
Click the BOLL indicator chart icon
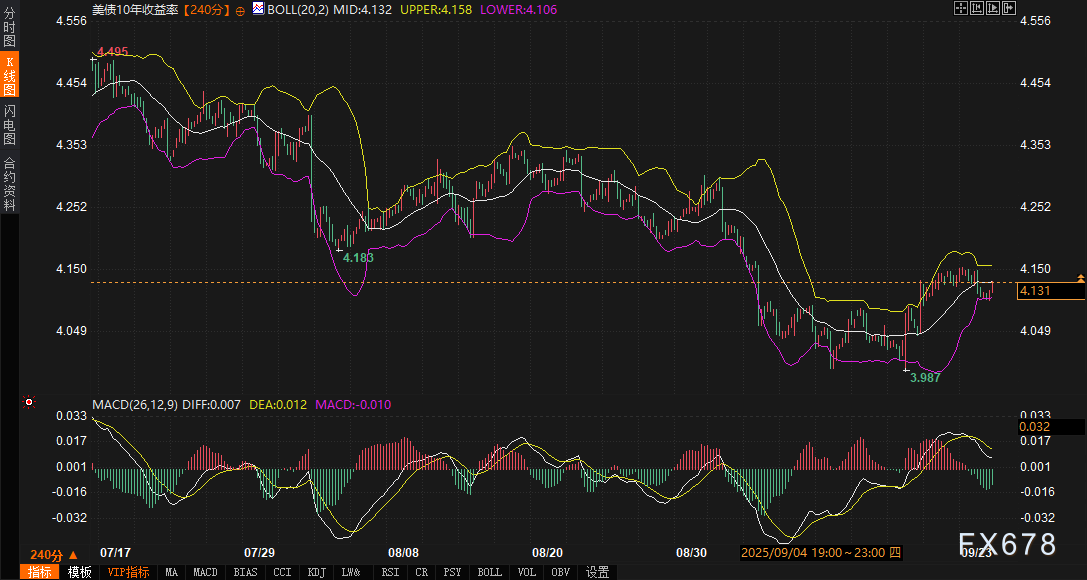tap(258, 8)
